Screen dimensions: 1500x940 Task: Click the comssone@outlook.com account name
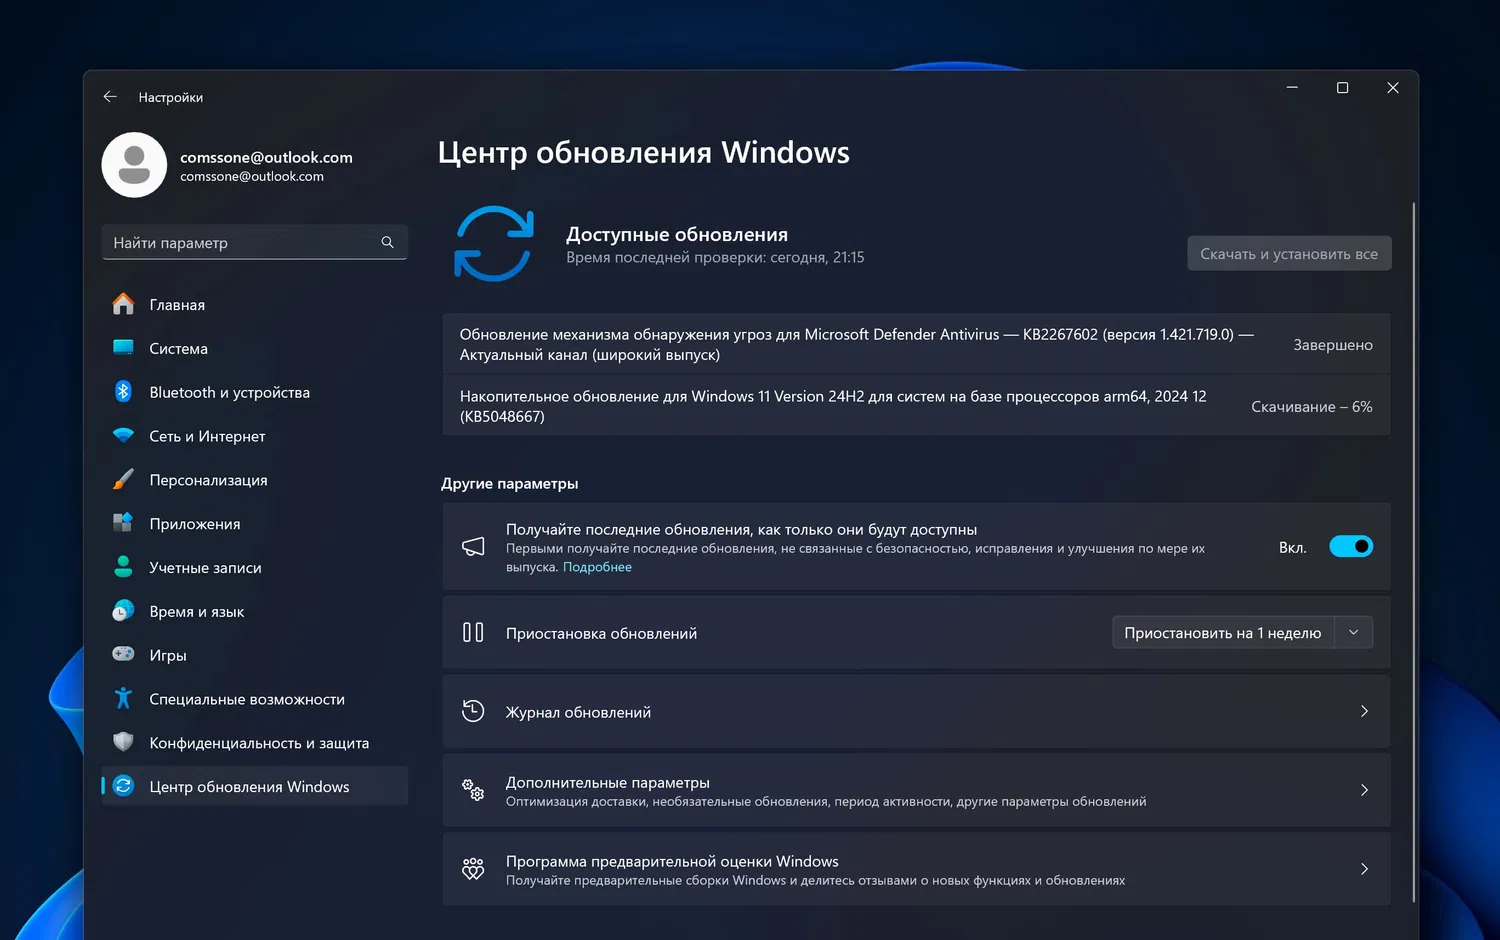pos(266,157)
